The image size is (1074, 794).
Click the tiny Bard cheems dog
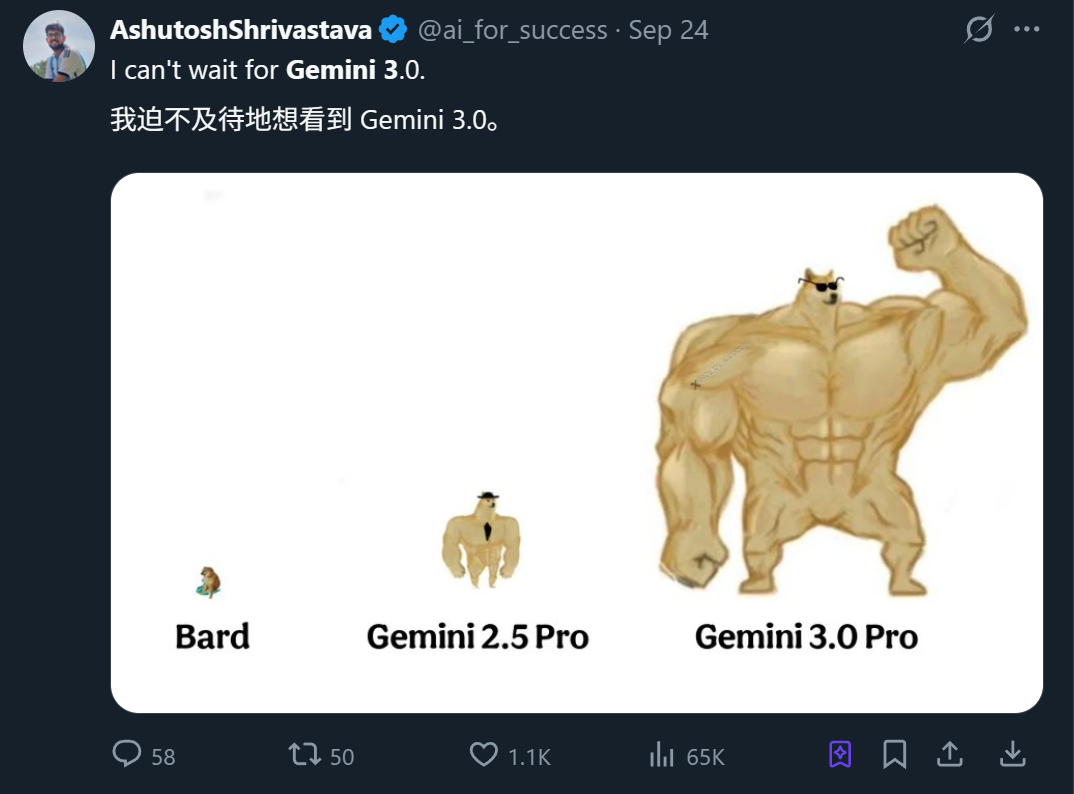(x=210, y=580)
